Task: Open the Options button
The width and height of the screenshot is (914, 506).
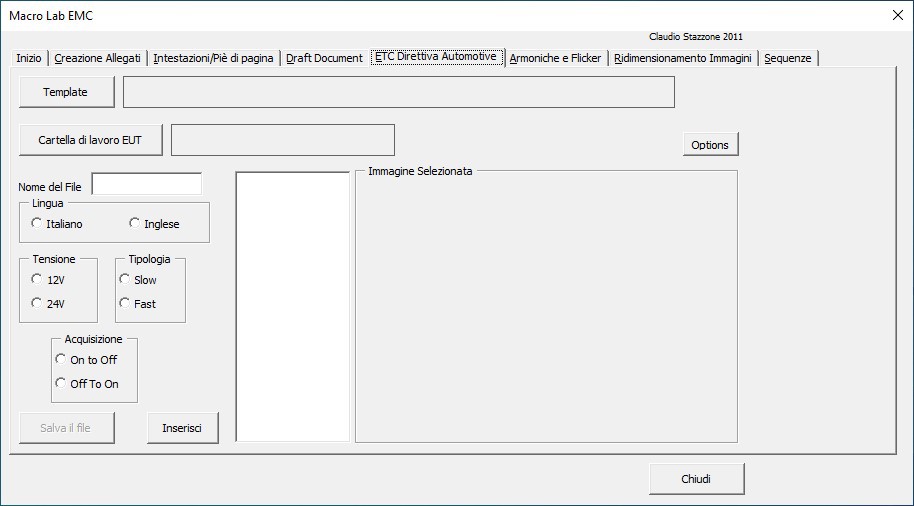Action: (x=710, y=145)
